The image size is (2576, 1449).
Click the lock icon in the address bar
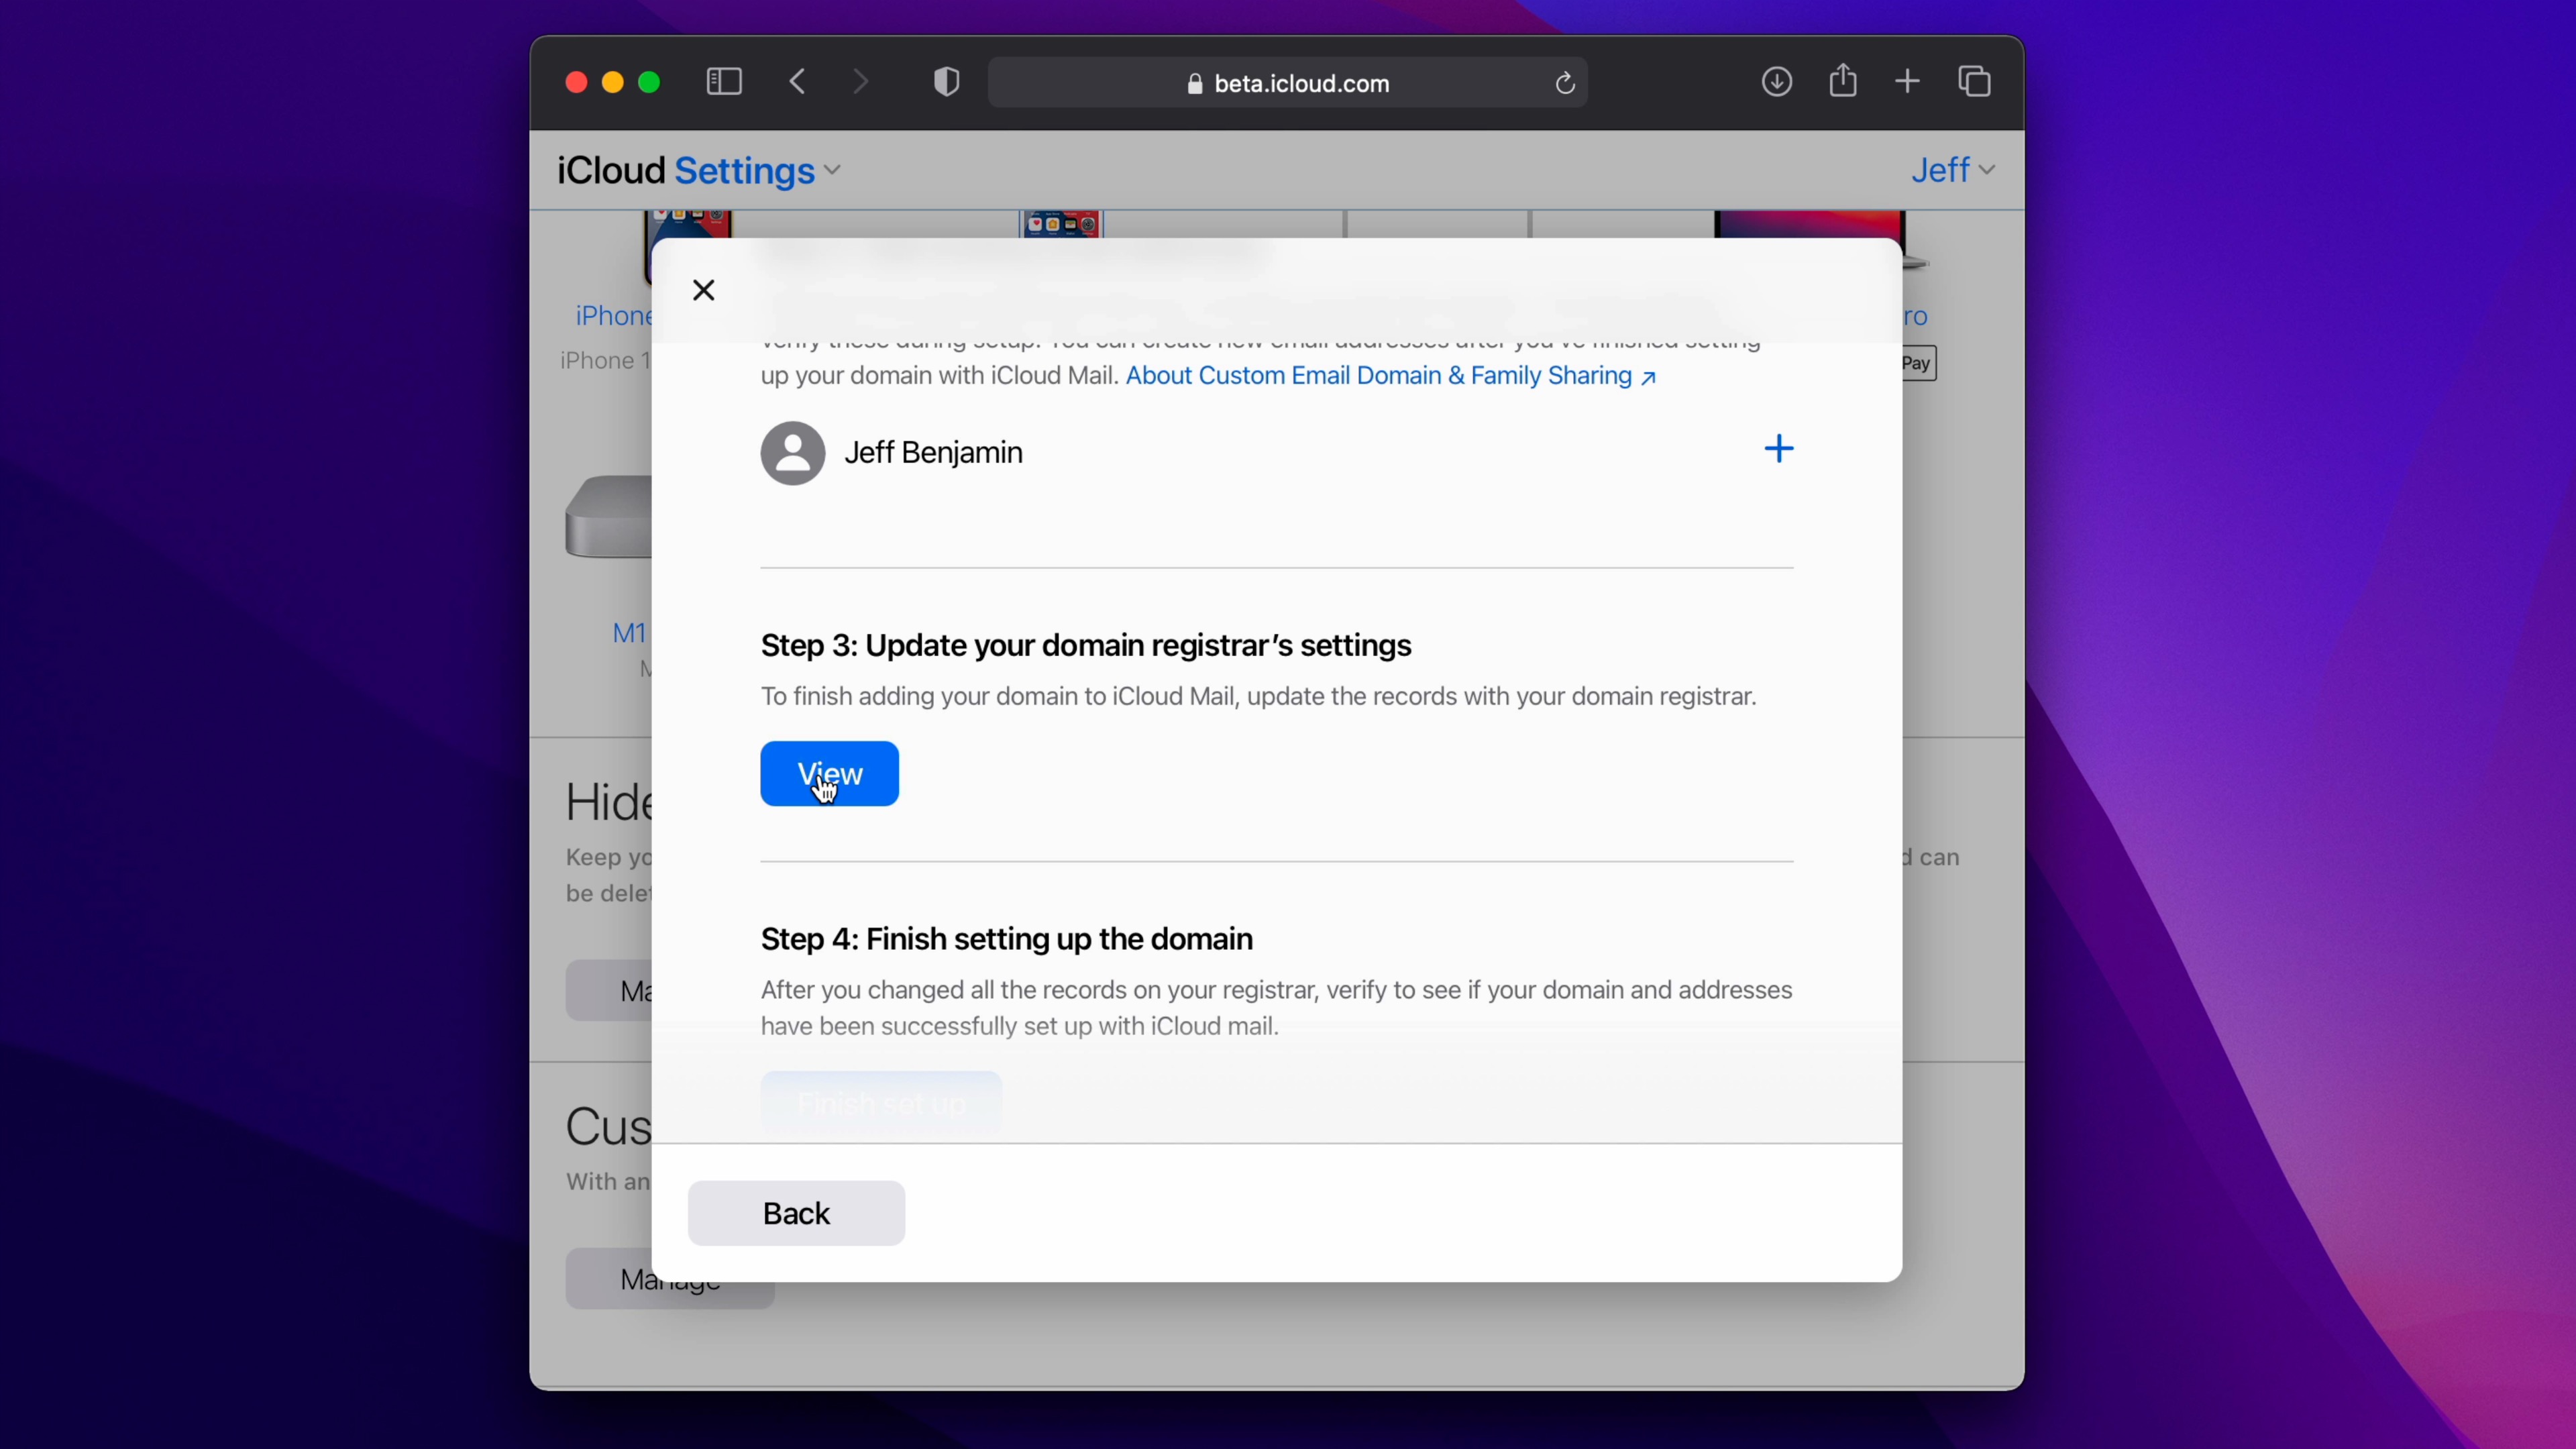pyautogui.click(x=1196, y=84)
